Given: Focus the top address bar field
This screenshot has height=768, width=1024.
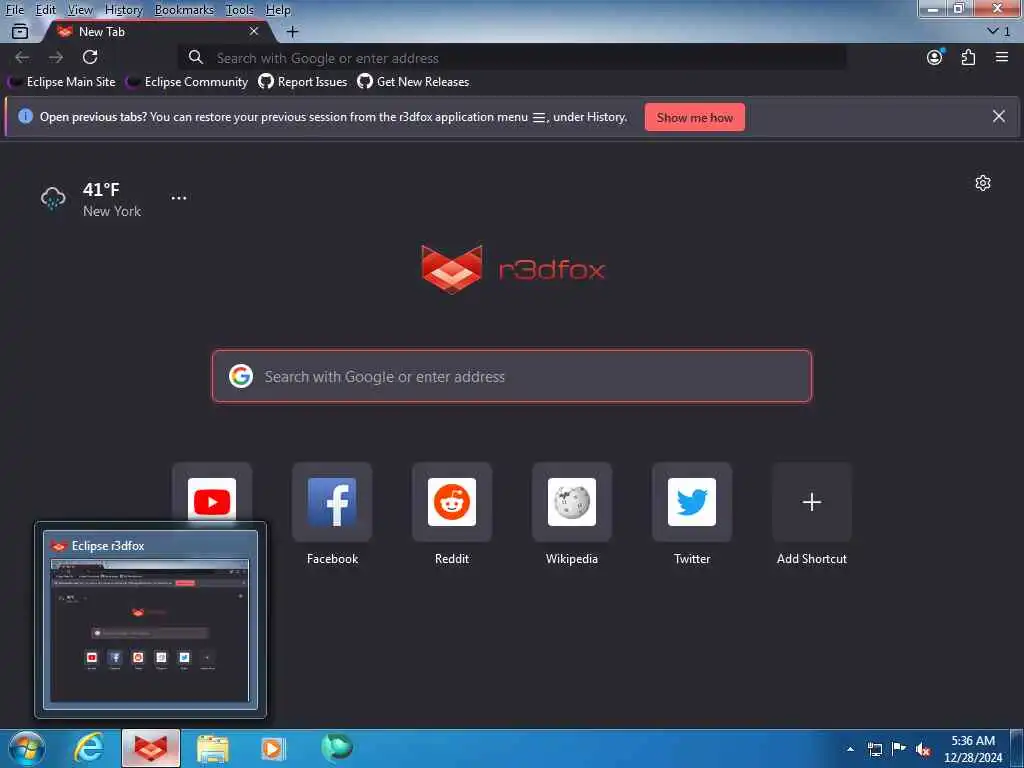Looking at the screenshot, I should click(513, 57).
